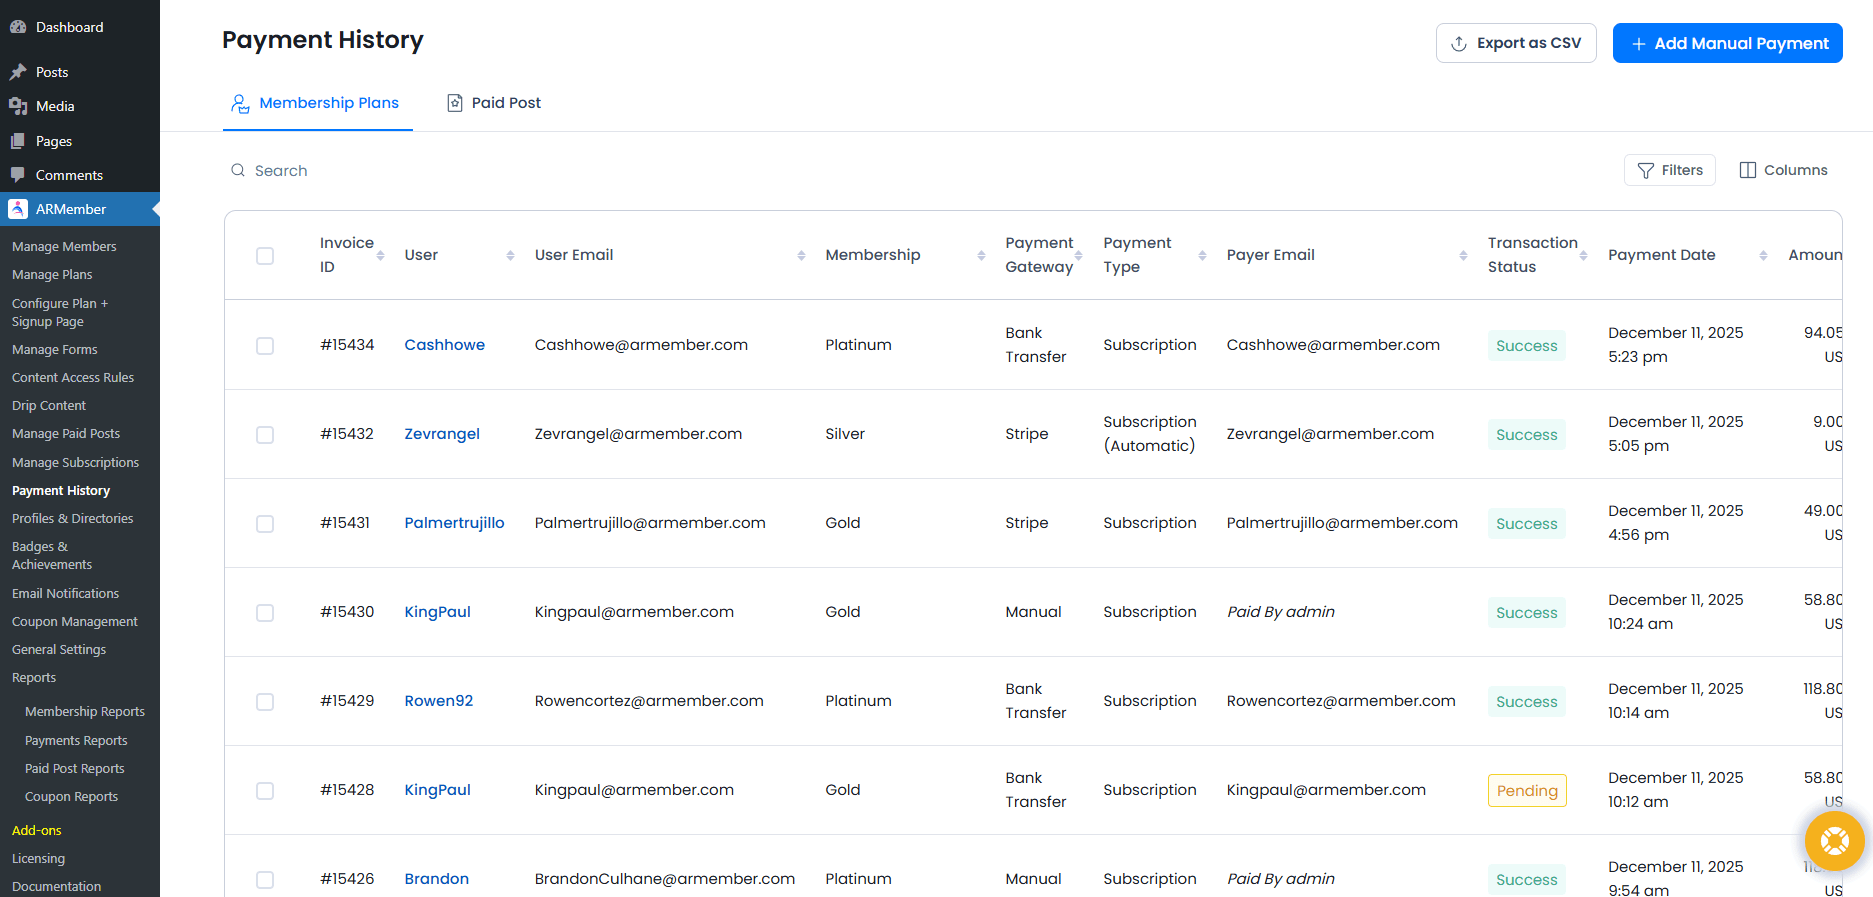Viewport: 1873px width, 897px height.
Task: Sort by Payment Date column arrows
Action: click(x=1763, y=256)
